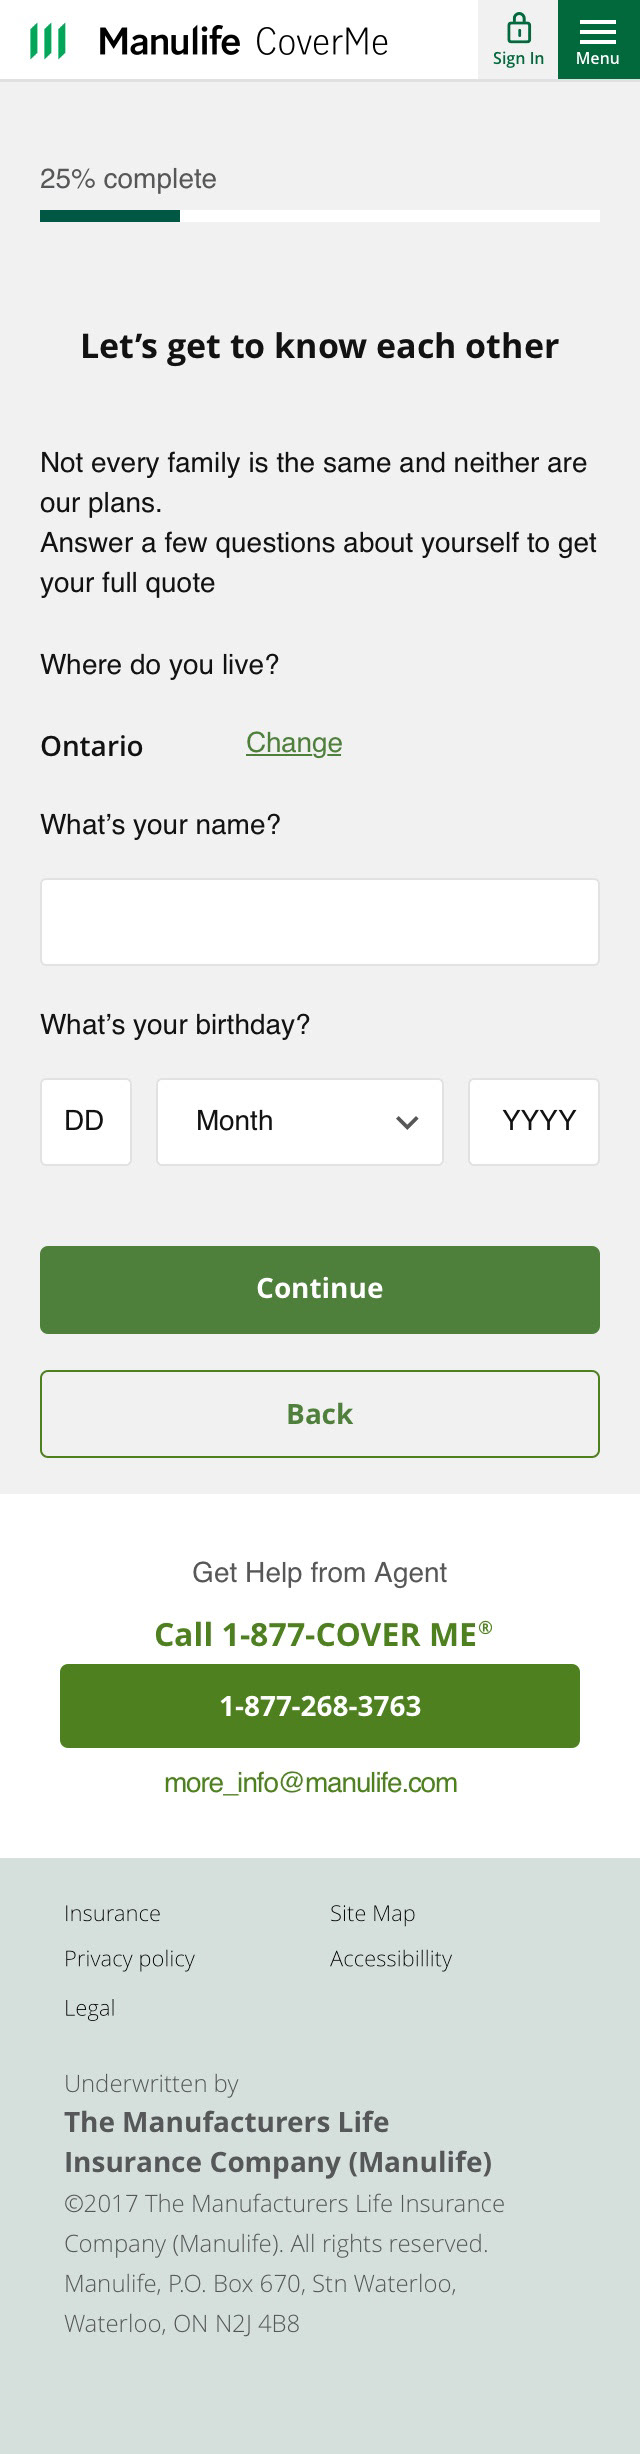Click the green Continue button
Viewport: 640px width, 2454px height.
click(320, 1289)
